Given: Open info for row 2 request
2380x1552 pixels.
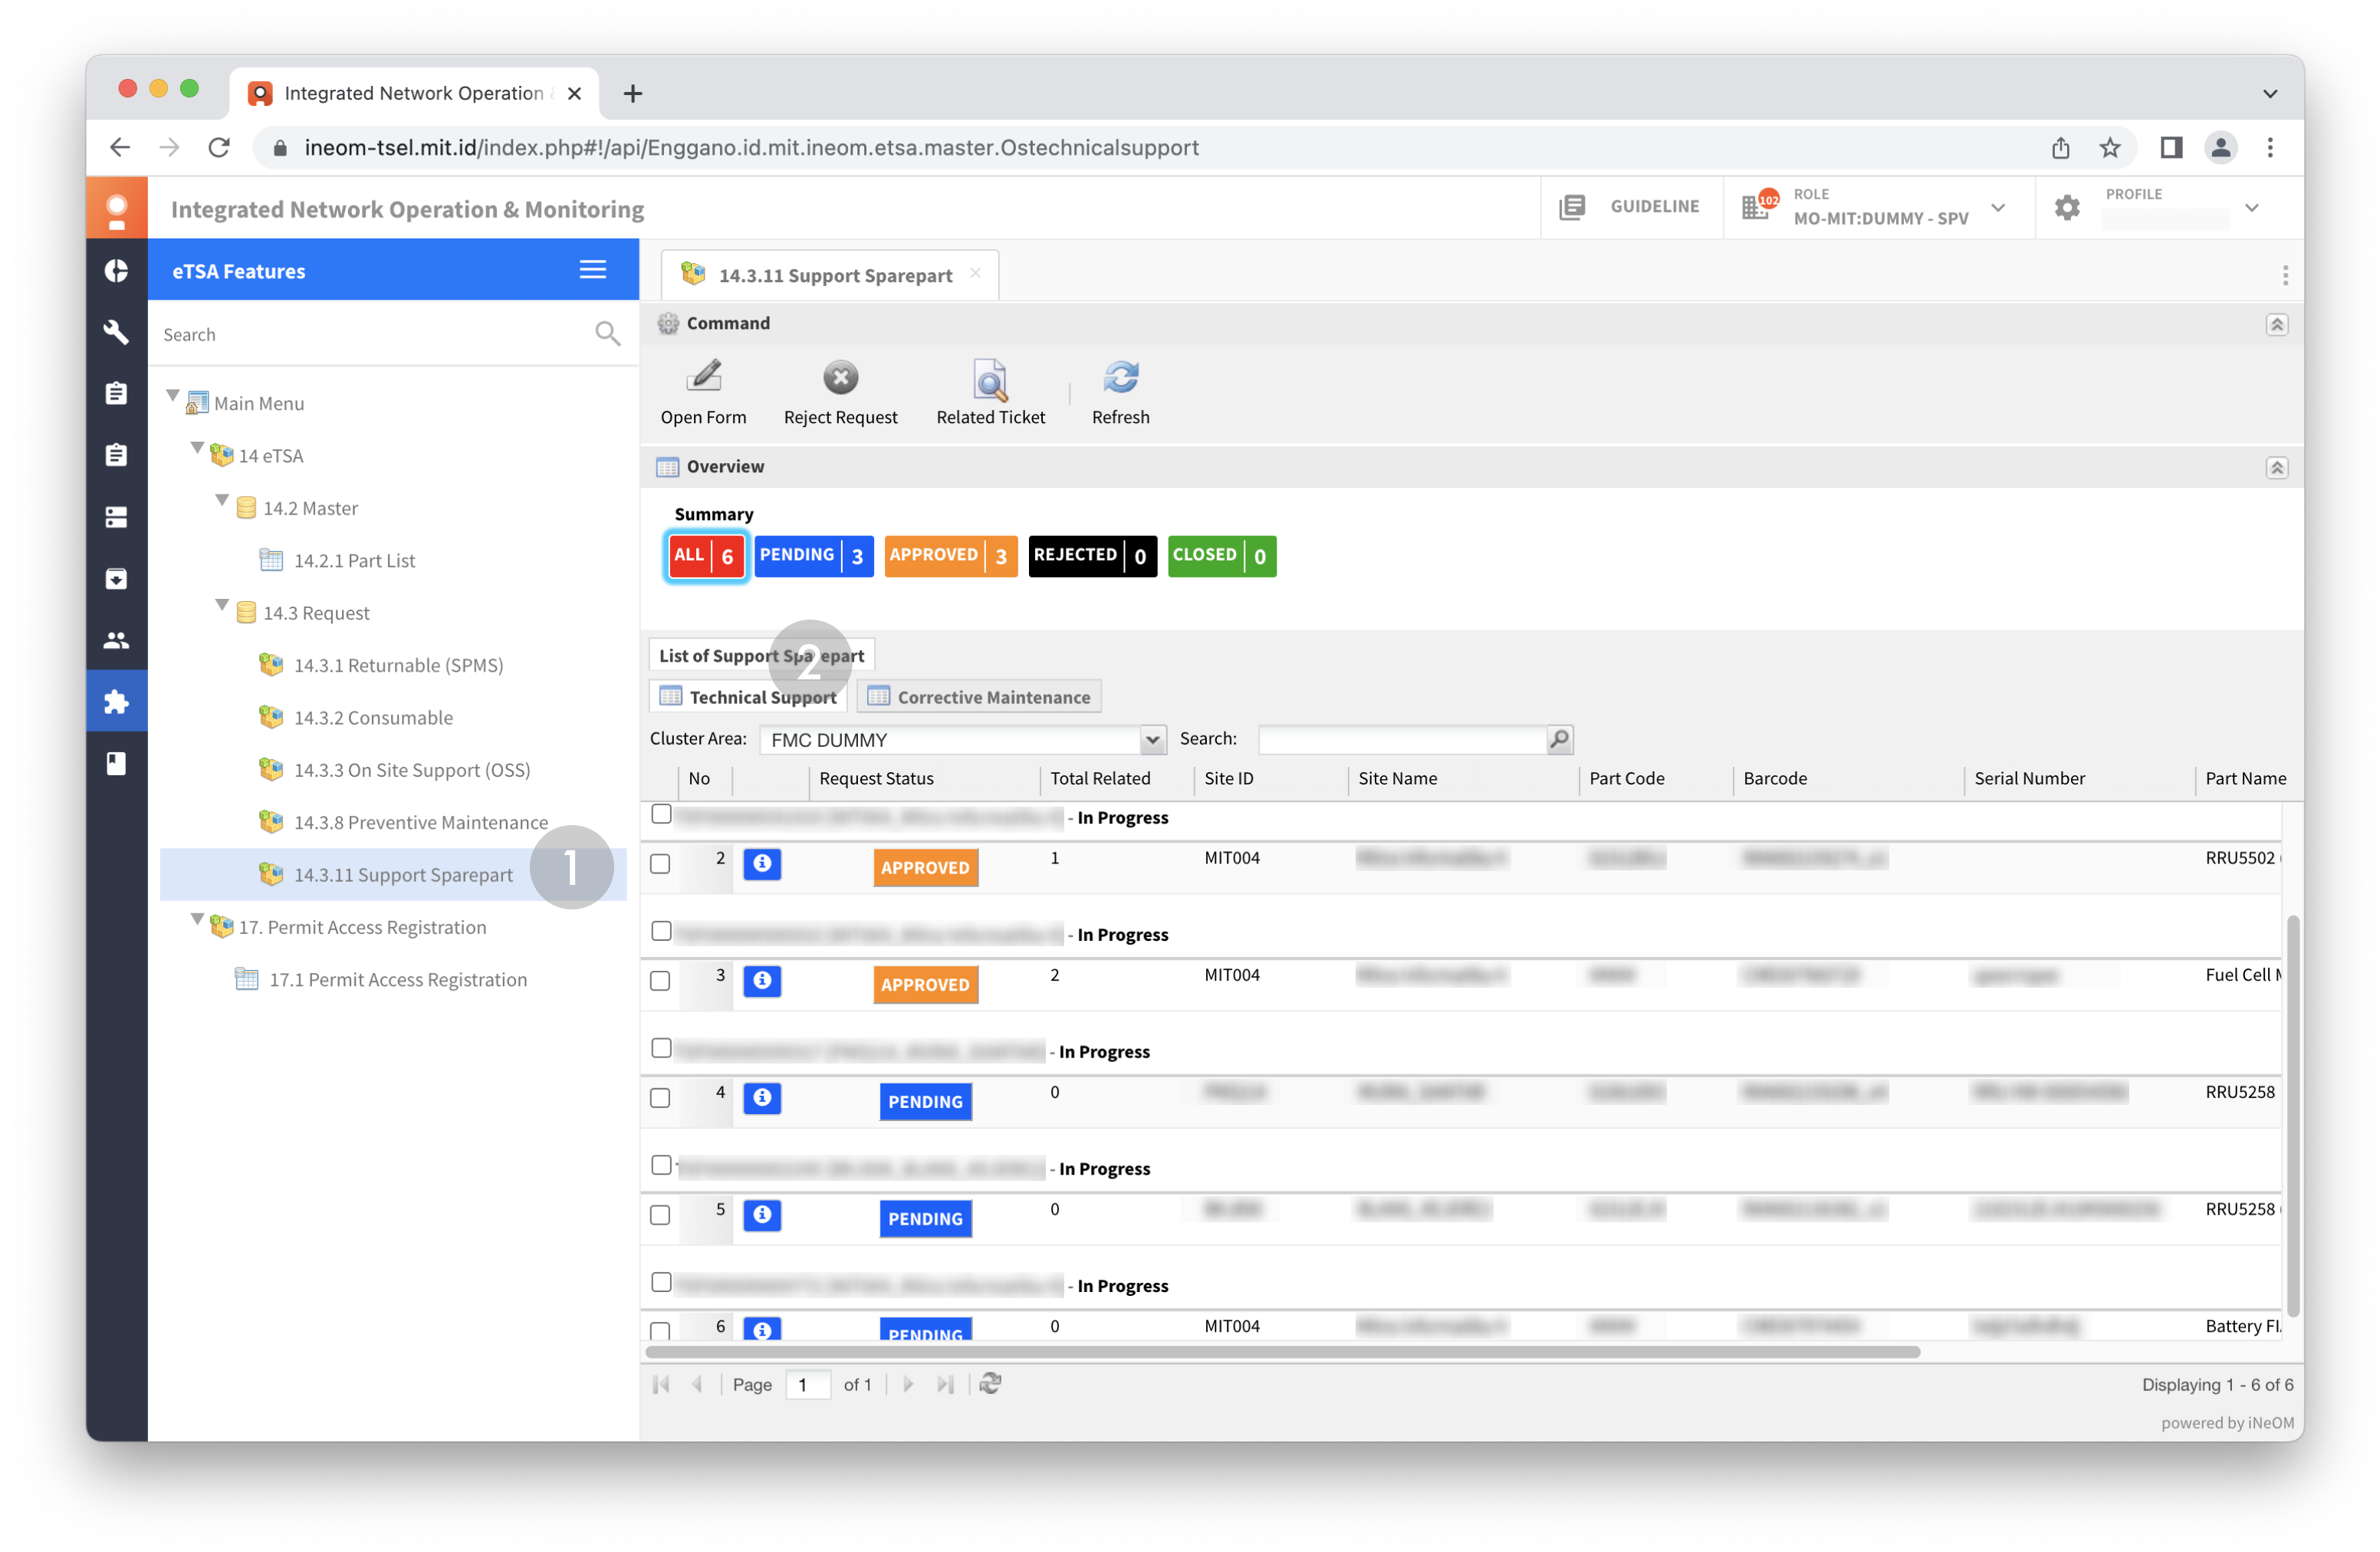Looking at the screenshot, I should pyautogui.click(x=762, y=864).
